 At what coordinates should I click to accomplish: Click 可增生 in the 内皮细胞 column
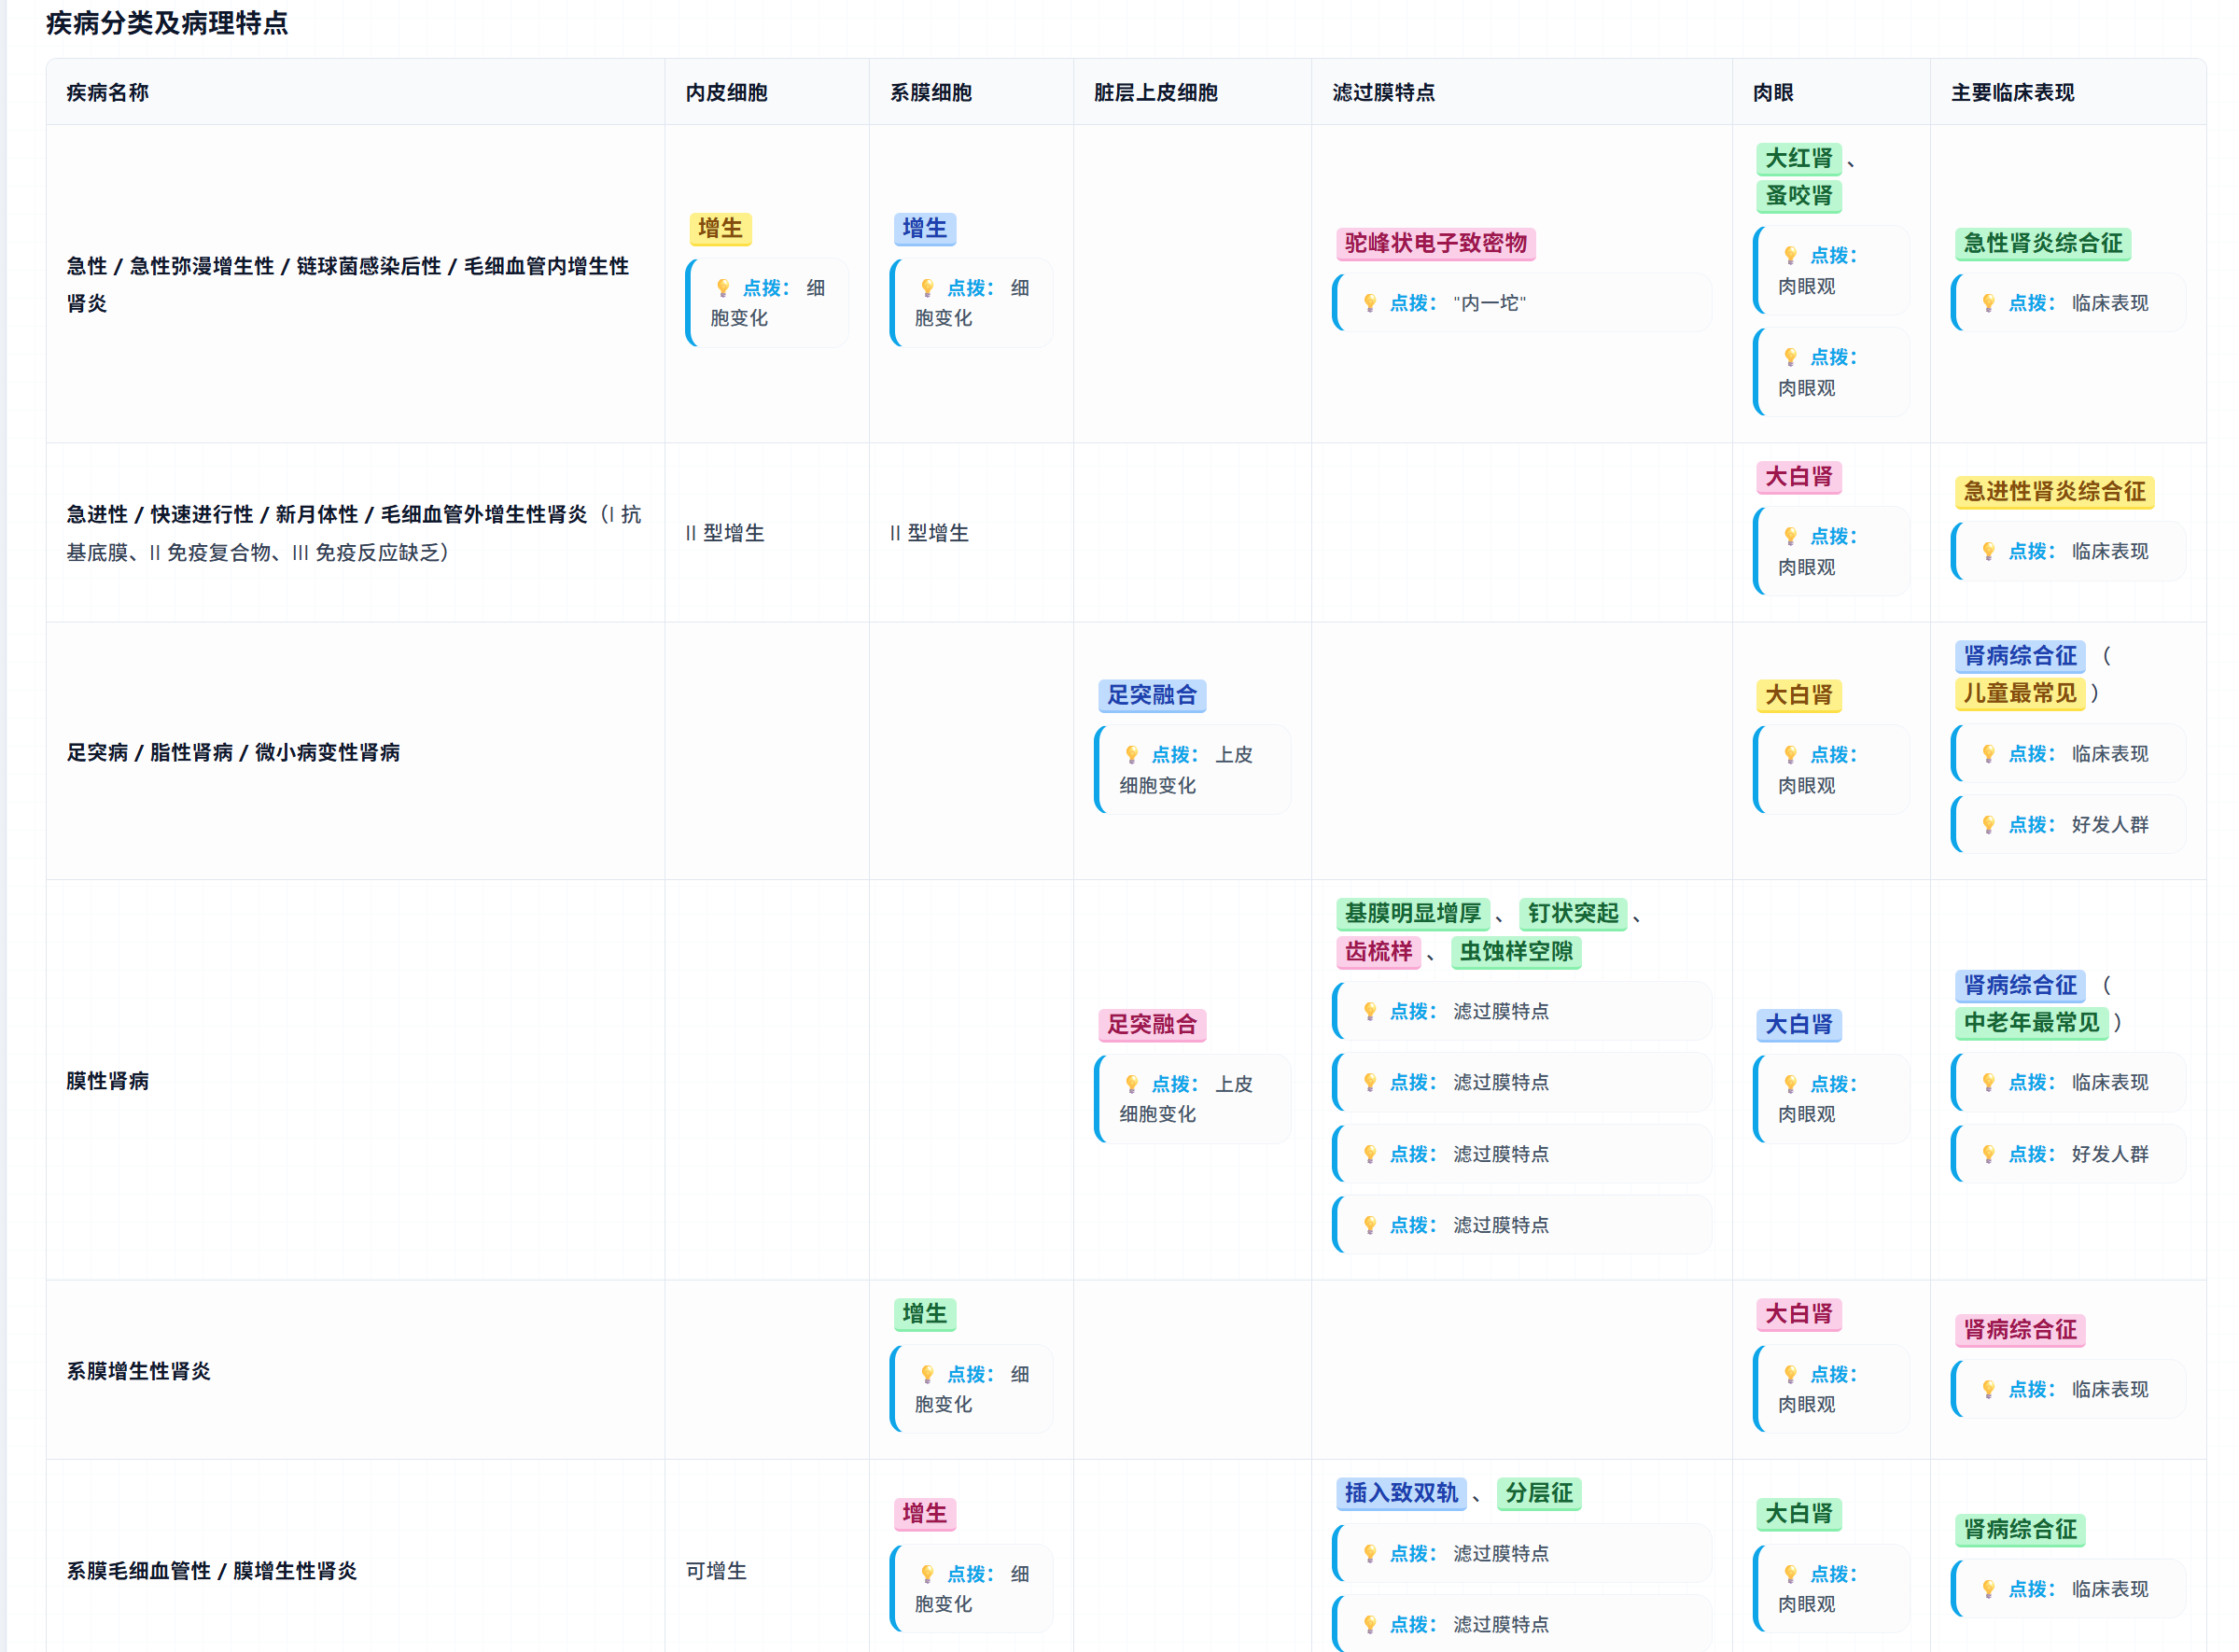click(x=716, y=1571)
